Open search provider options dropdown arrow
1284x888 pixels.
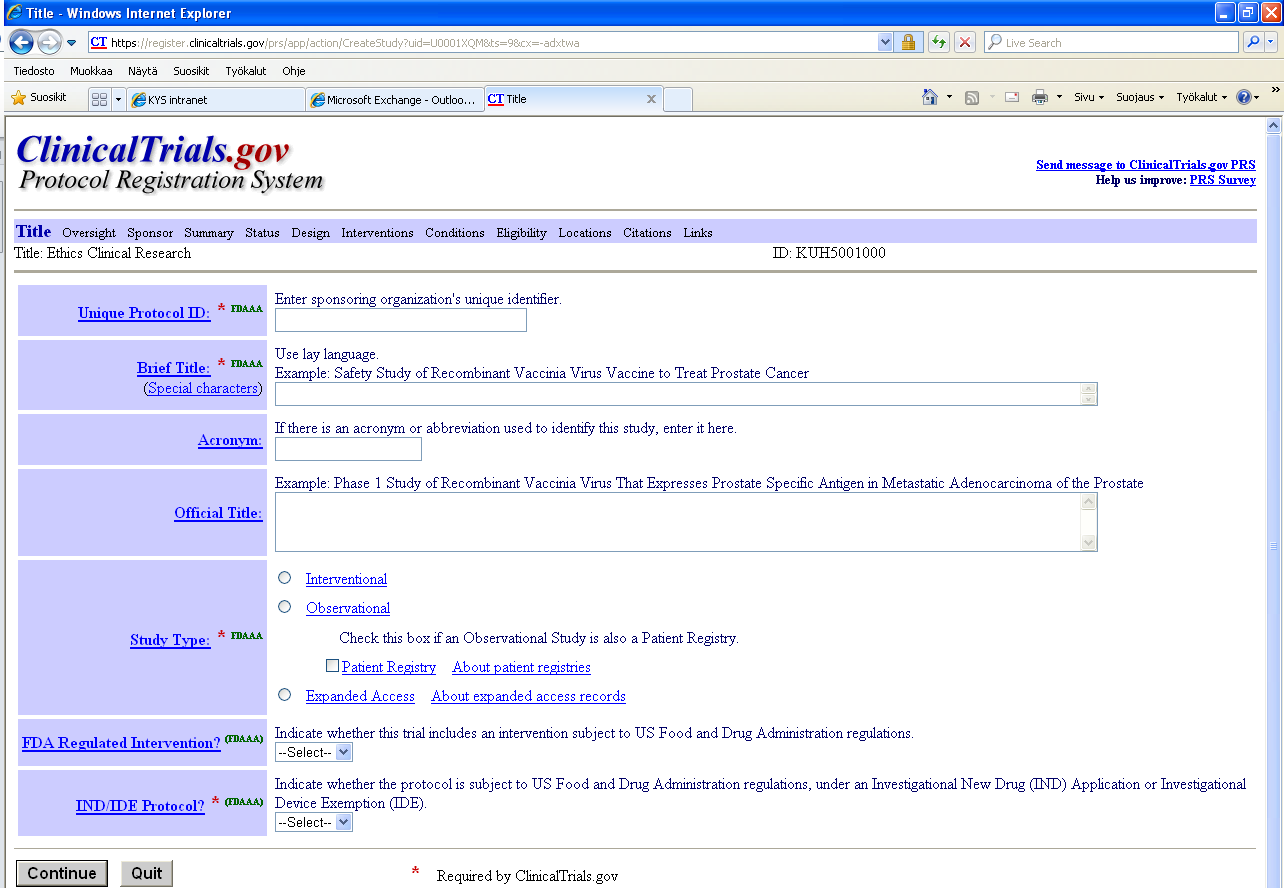(x=1271, y=43)
